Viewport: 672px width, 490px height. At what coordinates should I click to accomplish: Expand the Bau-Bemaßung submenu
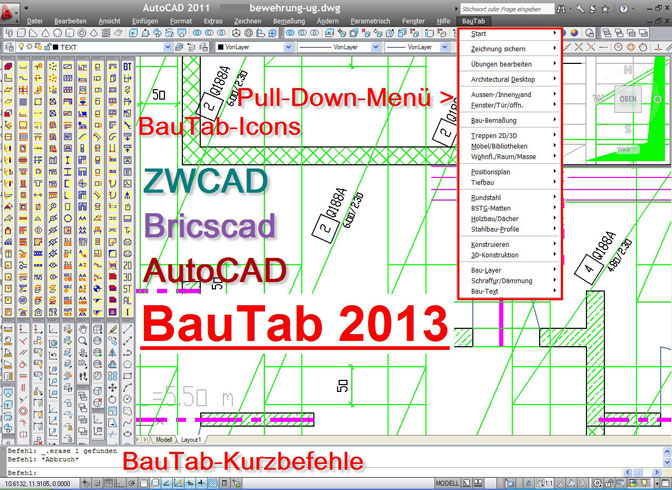pyautogui.click(x=510, y=120)
